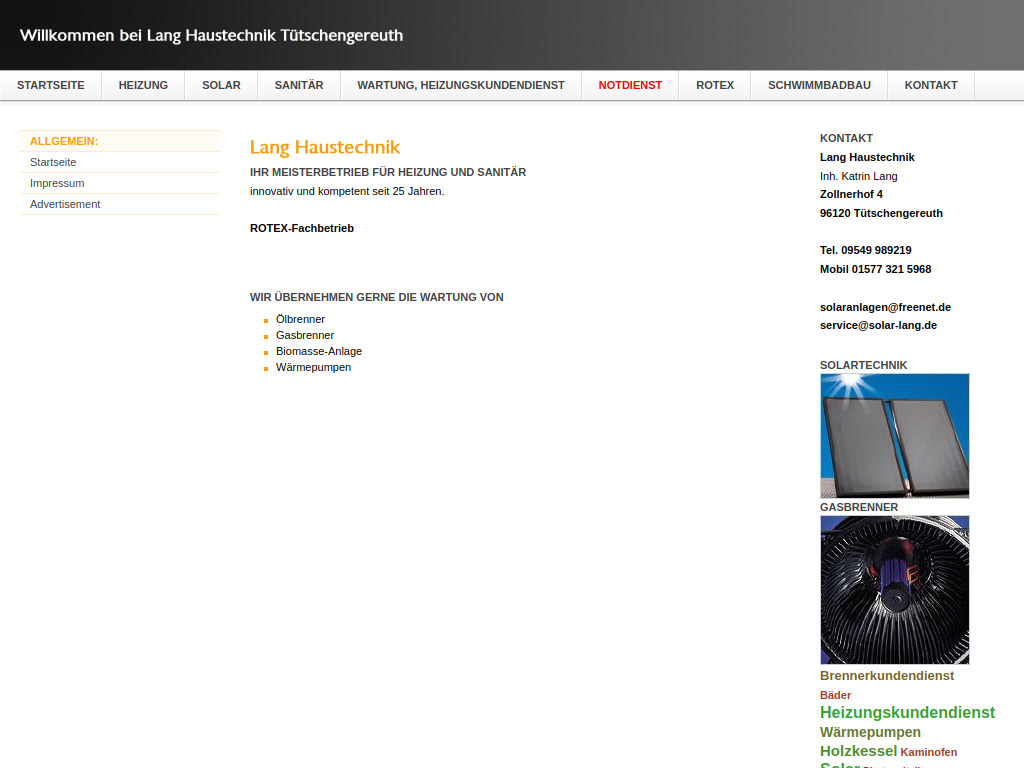Click the Kaminofen tag in the cloud

coord(929,751)
